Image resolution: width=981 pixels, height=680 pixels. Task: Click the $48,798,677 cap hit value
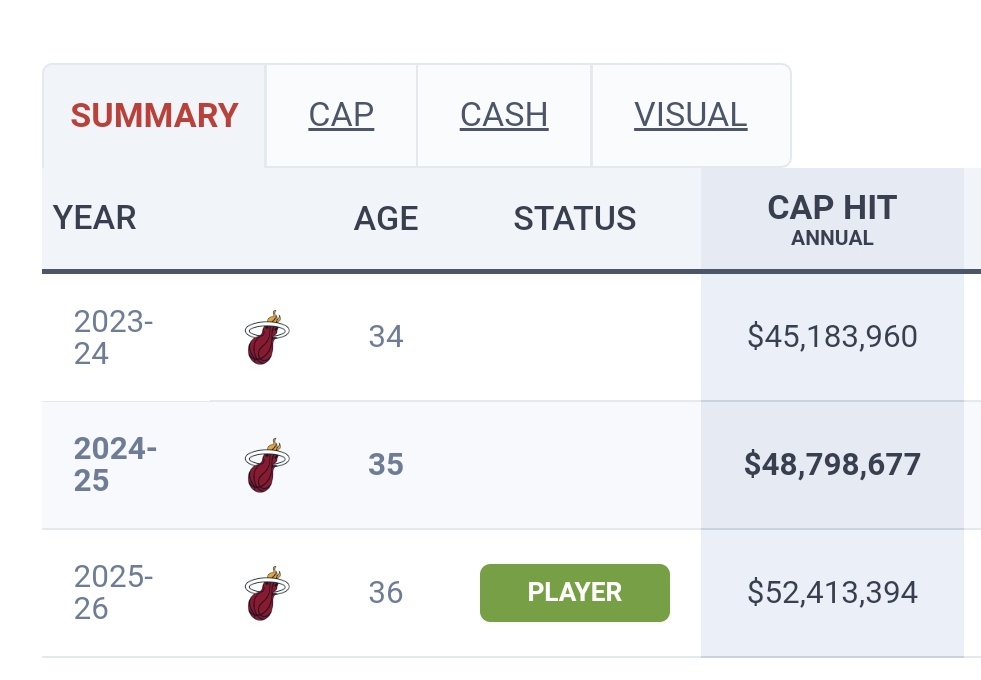[x=832, y=465]
